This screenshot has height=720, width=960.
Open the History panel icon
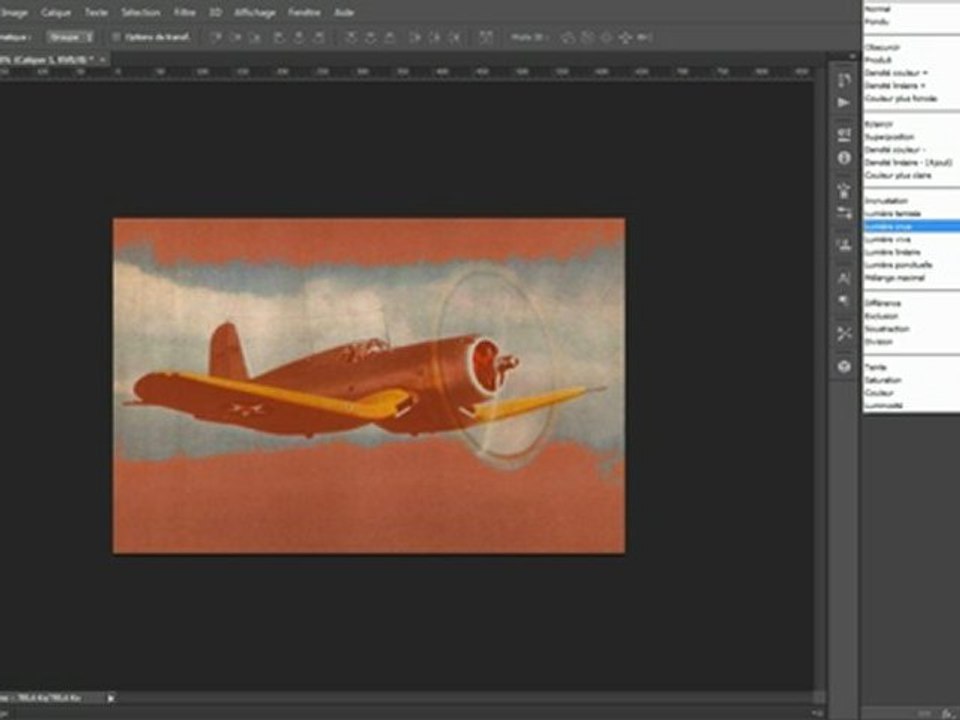click(x=844, y=80)
